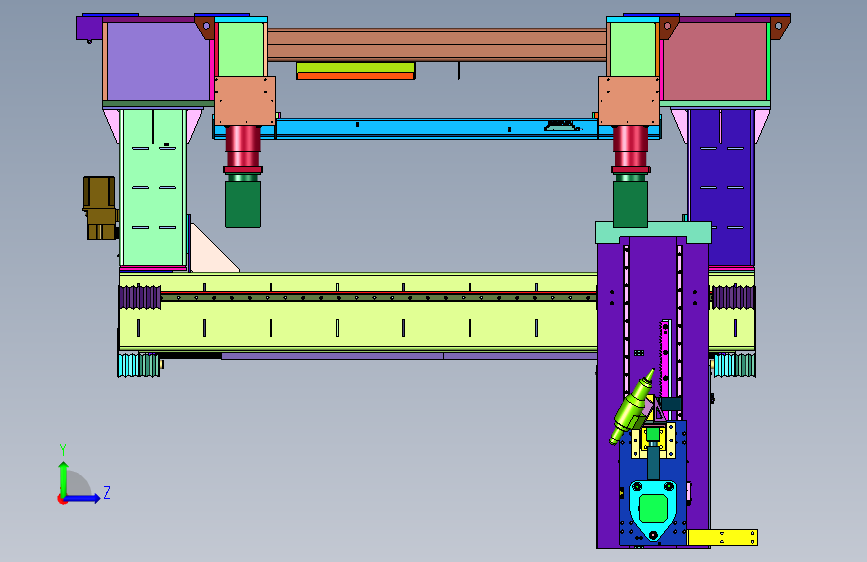Select the long sky-blue crossbeam

437,128
